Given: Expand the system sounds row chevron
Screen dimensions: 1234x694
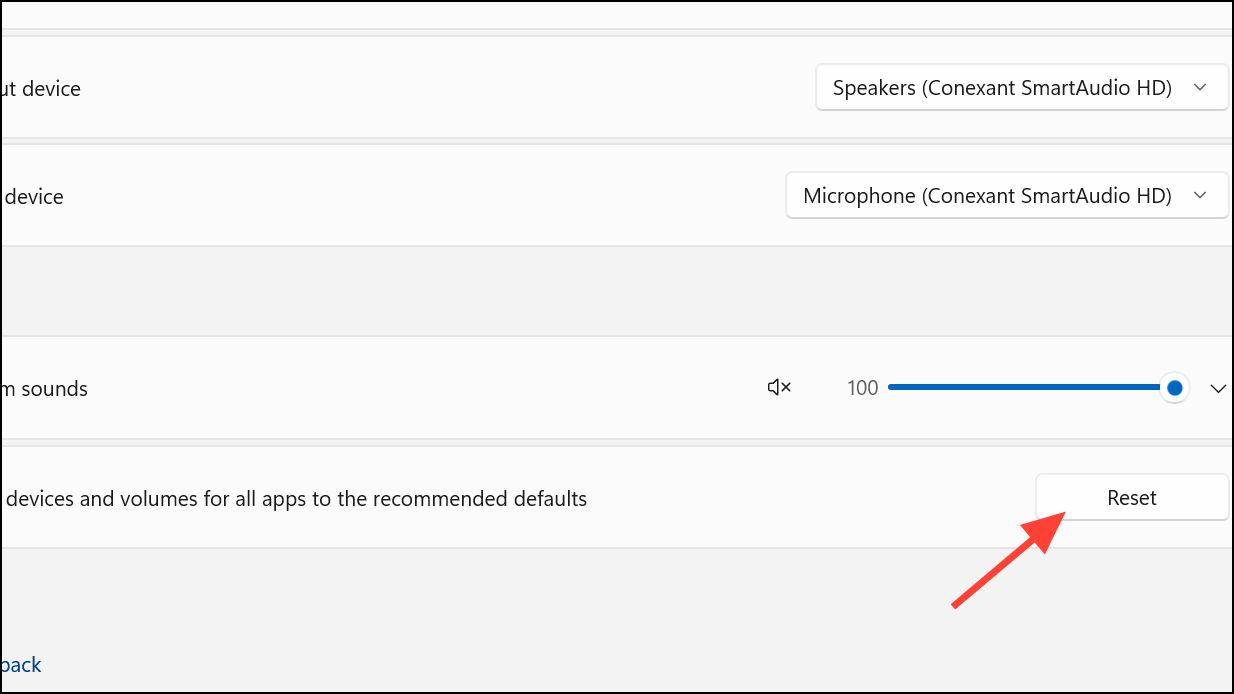Looking at the screenshot, I should tap(1218, 389).
